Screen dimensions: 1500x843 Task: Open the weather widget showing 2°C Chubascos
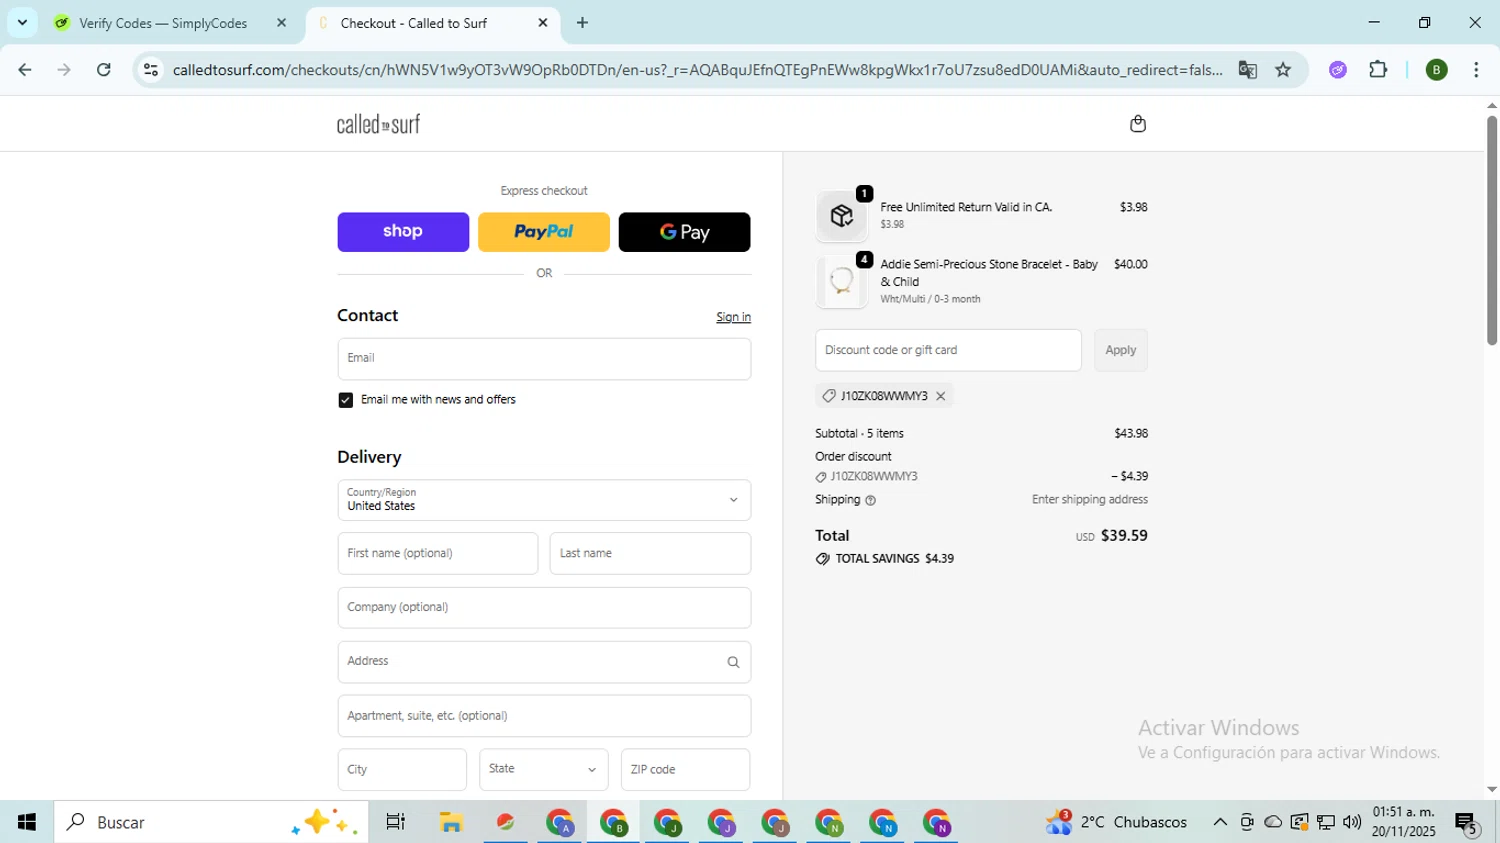(1117, 822)
